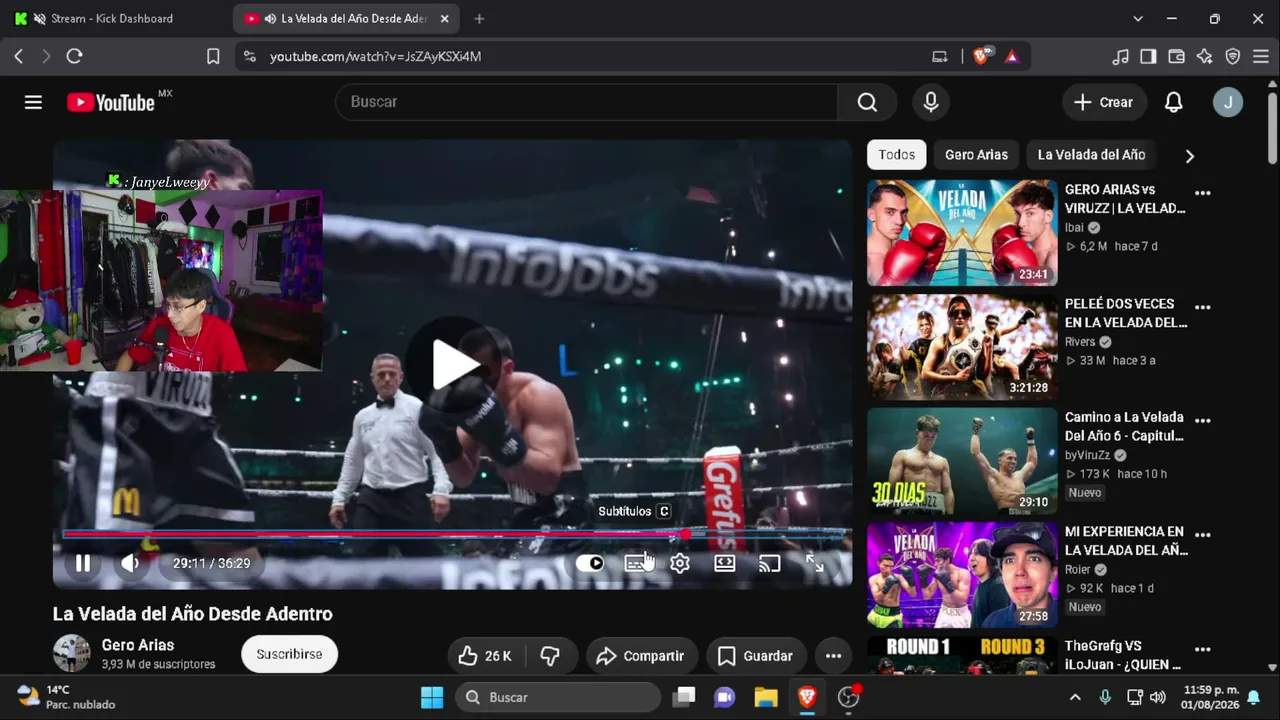This screenshot has width=1280, height=720.
Task: Open the Windows Start menu
Action: 432,697
